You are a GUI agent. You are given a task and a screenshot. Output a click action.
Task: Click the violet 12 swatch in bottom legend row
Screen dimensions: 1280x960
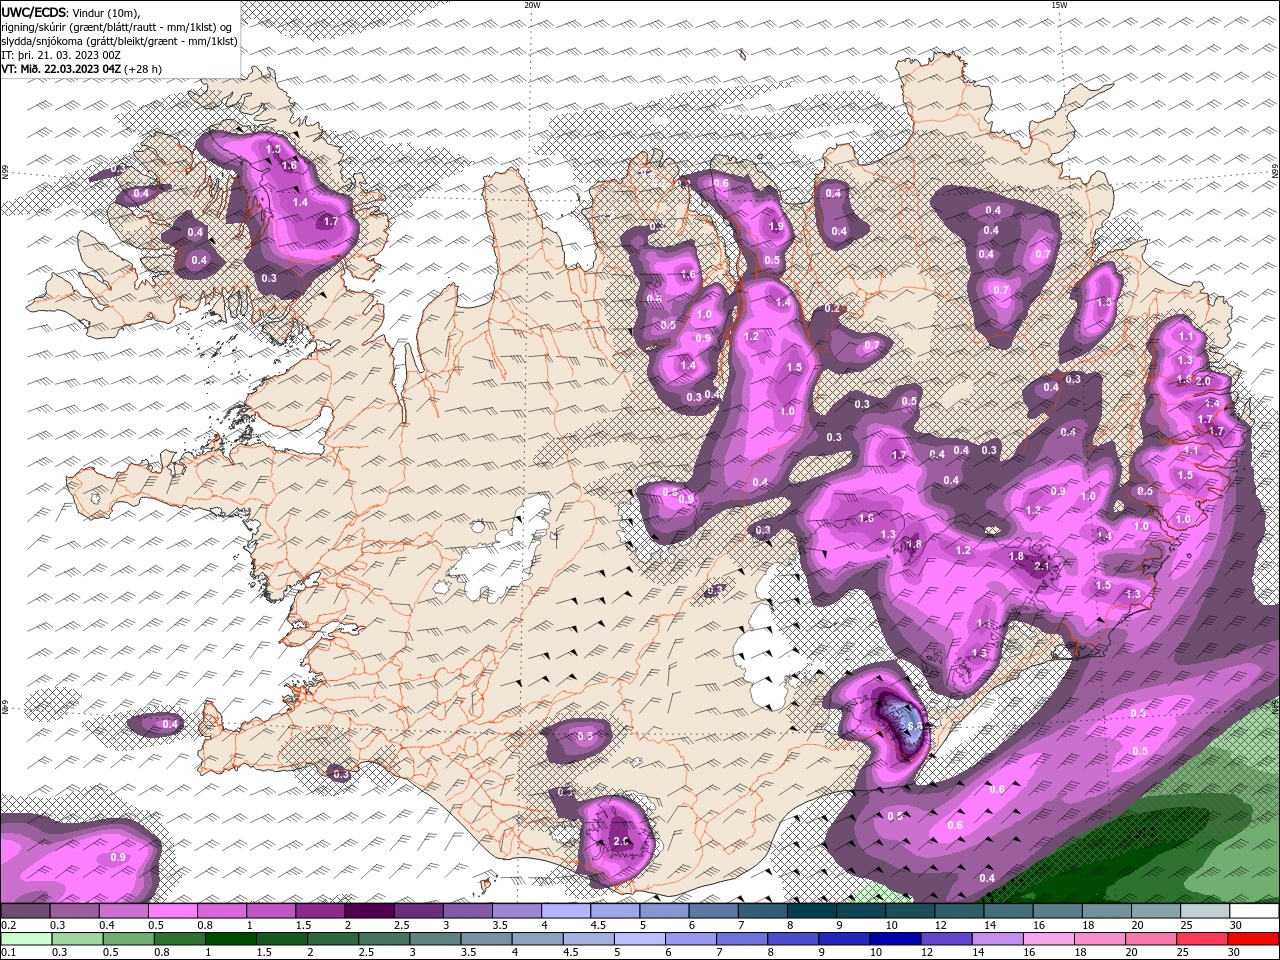[x=947, y=940]
